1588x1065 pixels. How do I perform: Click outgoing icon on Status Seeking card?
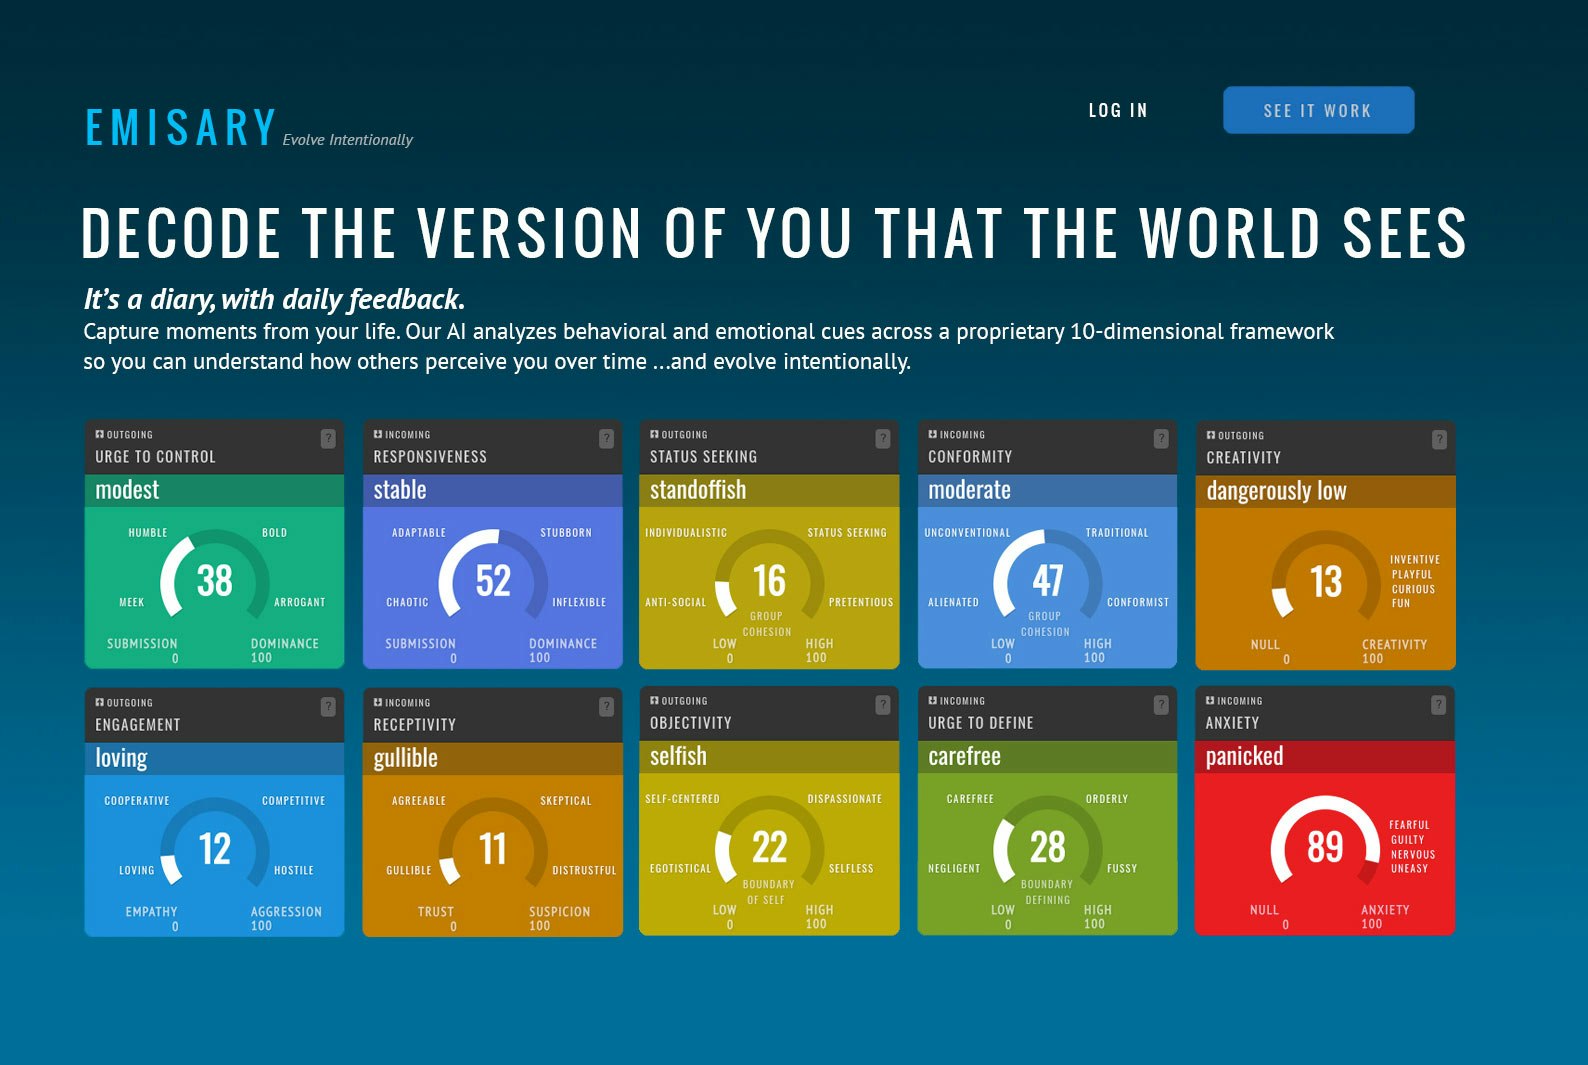click(654, 434)
